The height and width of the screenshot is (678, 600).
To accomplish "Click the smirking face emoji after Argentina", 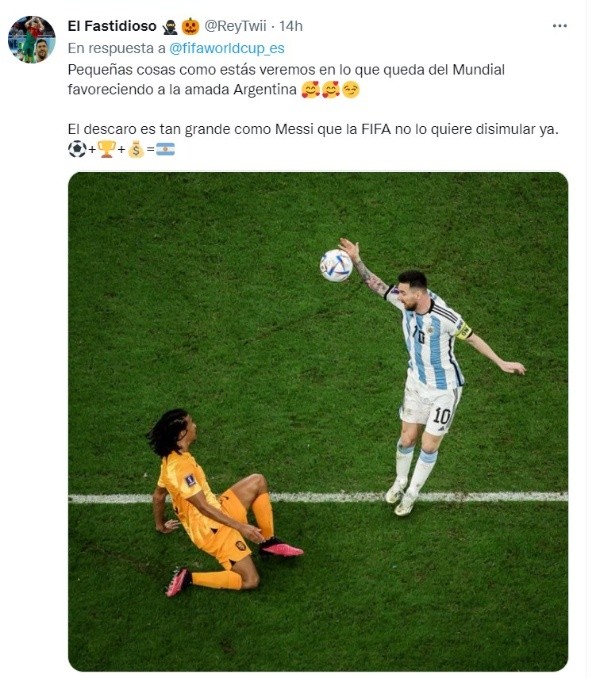I will click(351, 90).
